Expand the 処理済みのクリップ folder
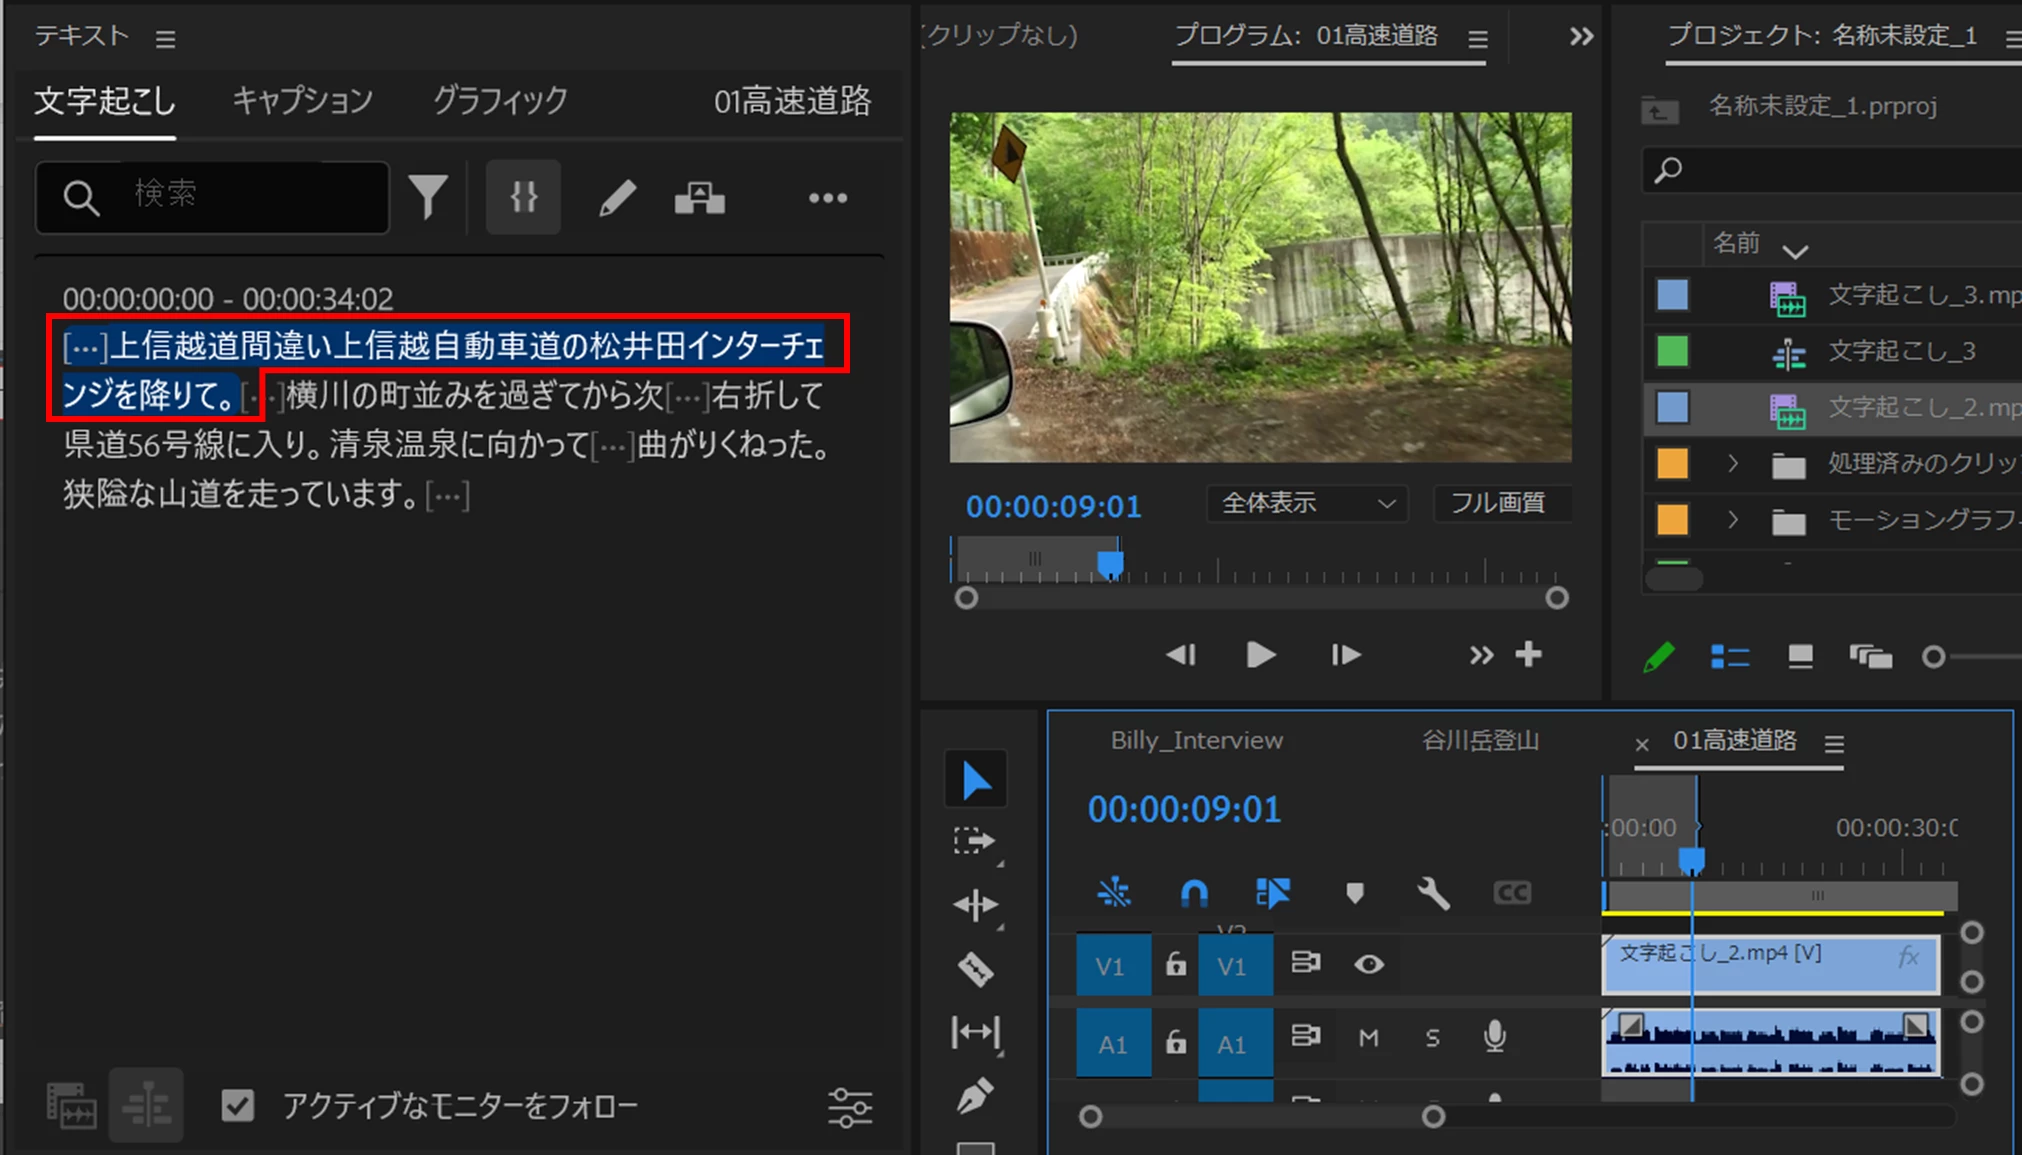 pos(1733,464)
